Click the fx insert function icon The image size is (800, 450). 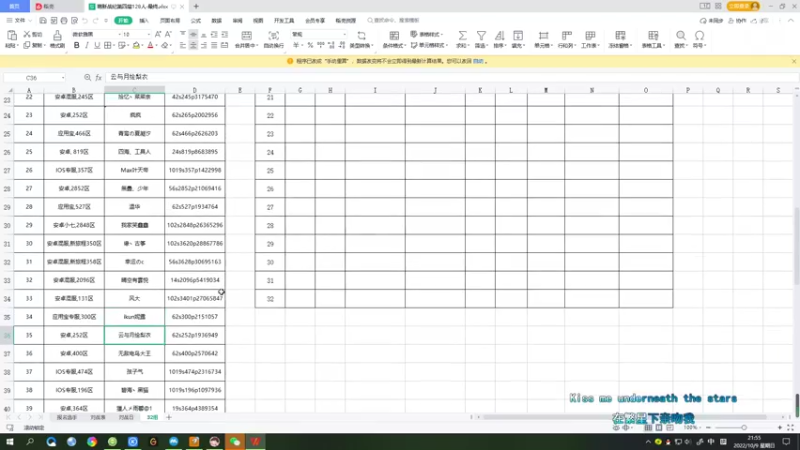coord(98,78)
